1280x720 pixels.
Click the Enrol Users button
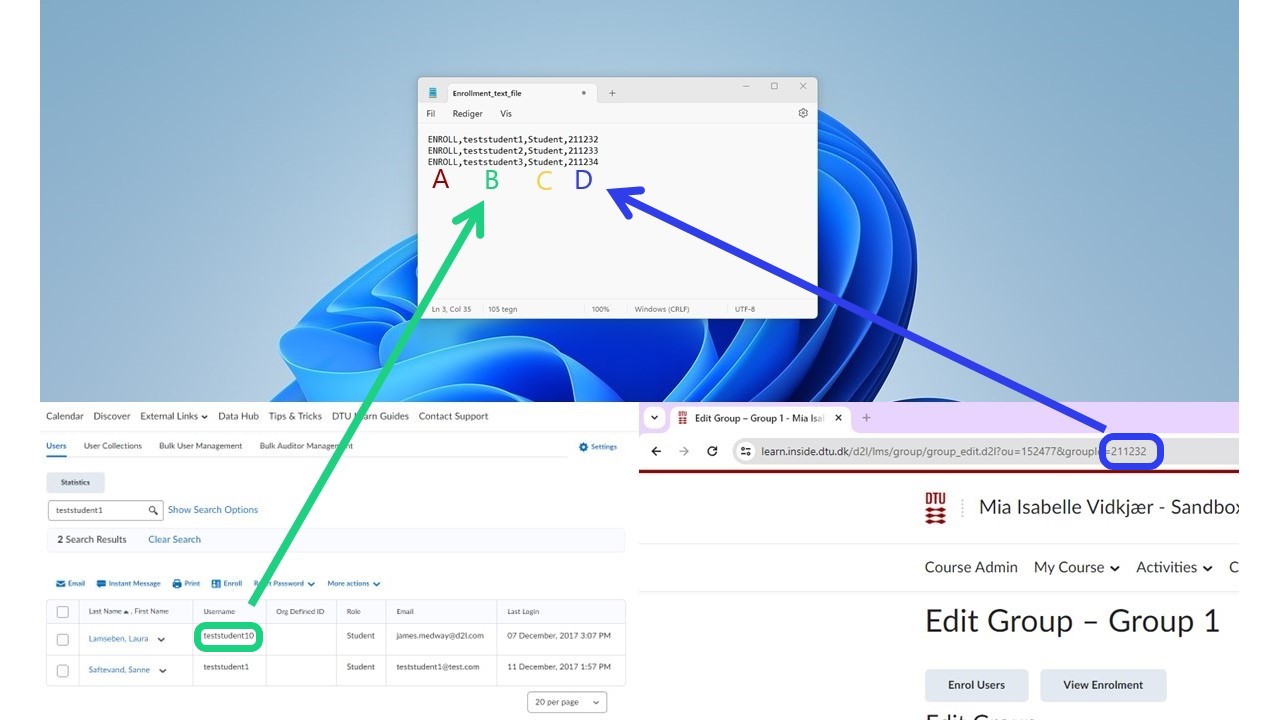click(x=976, y=685)
